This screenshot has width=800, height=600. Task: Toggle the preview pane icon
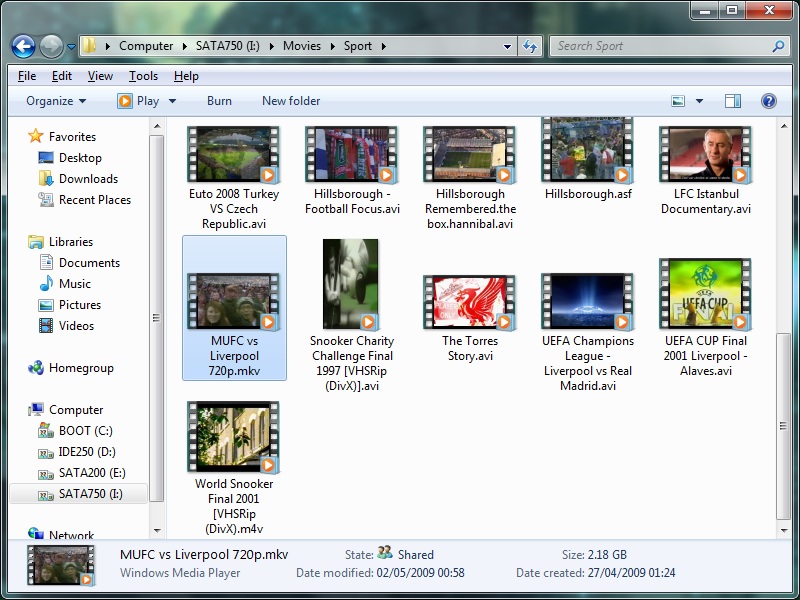point(733,101)
